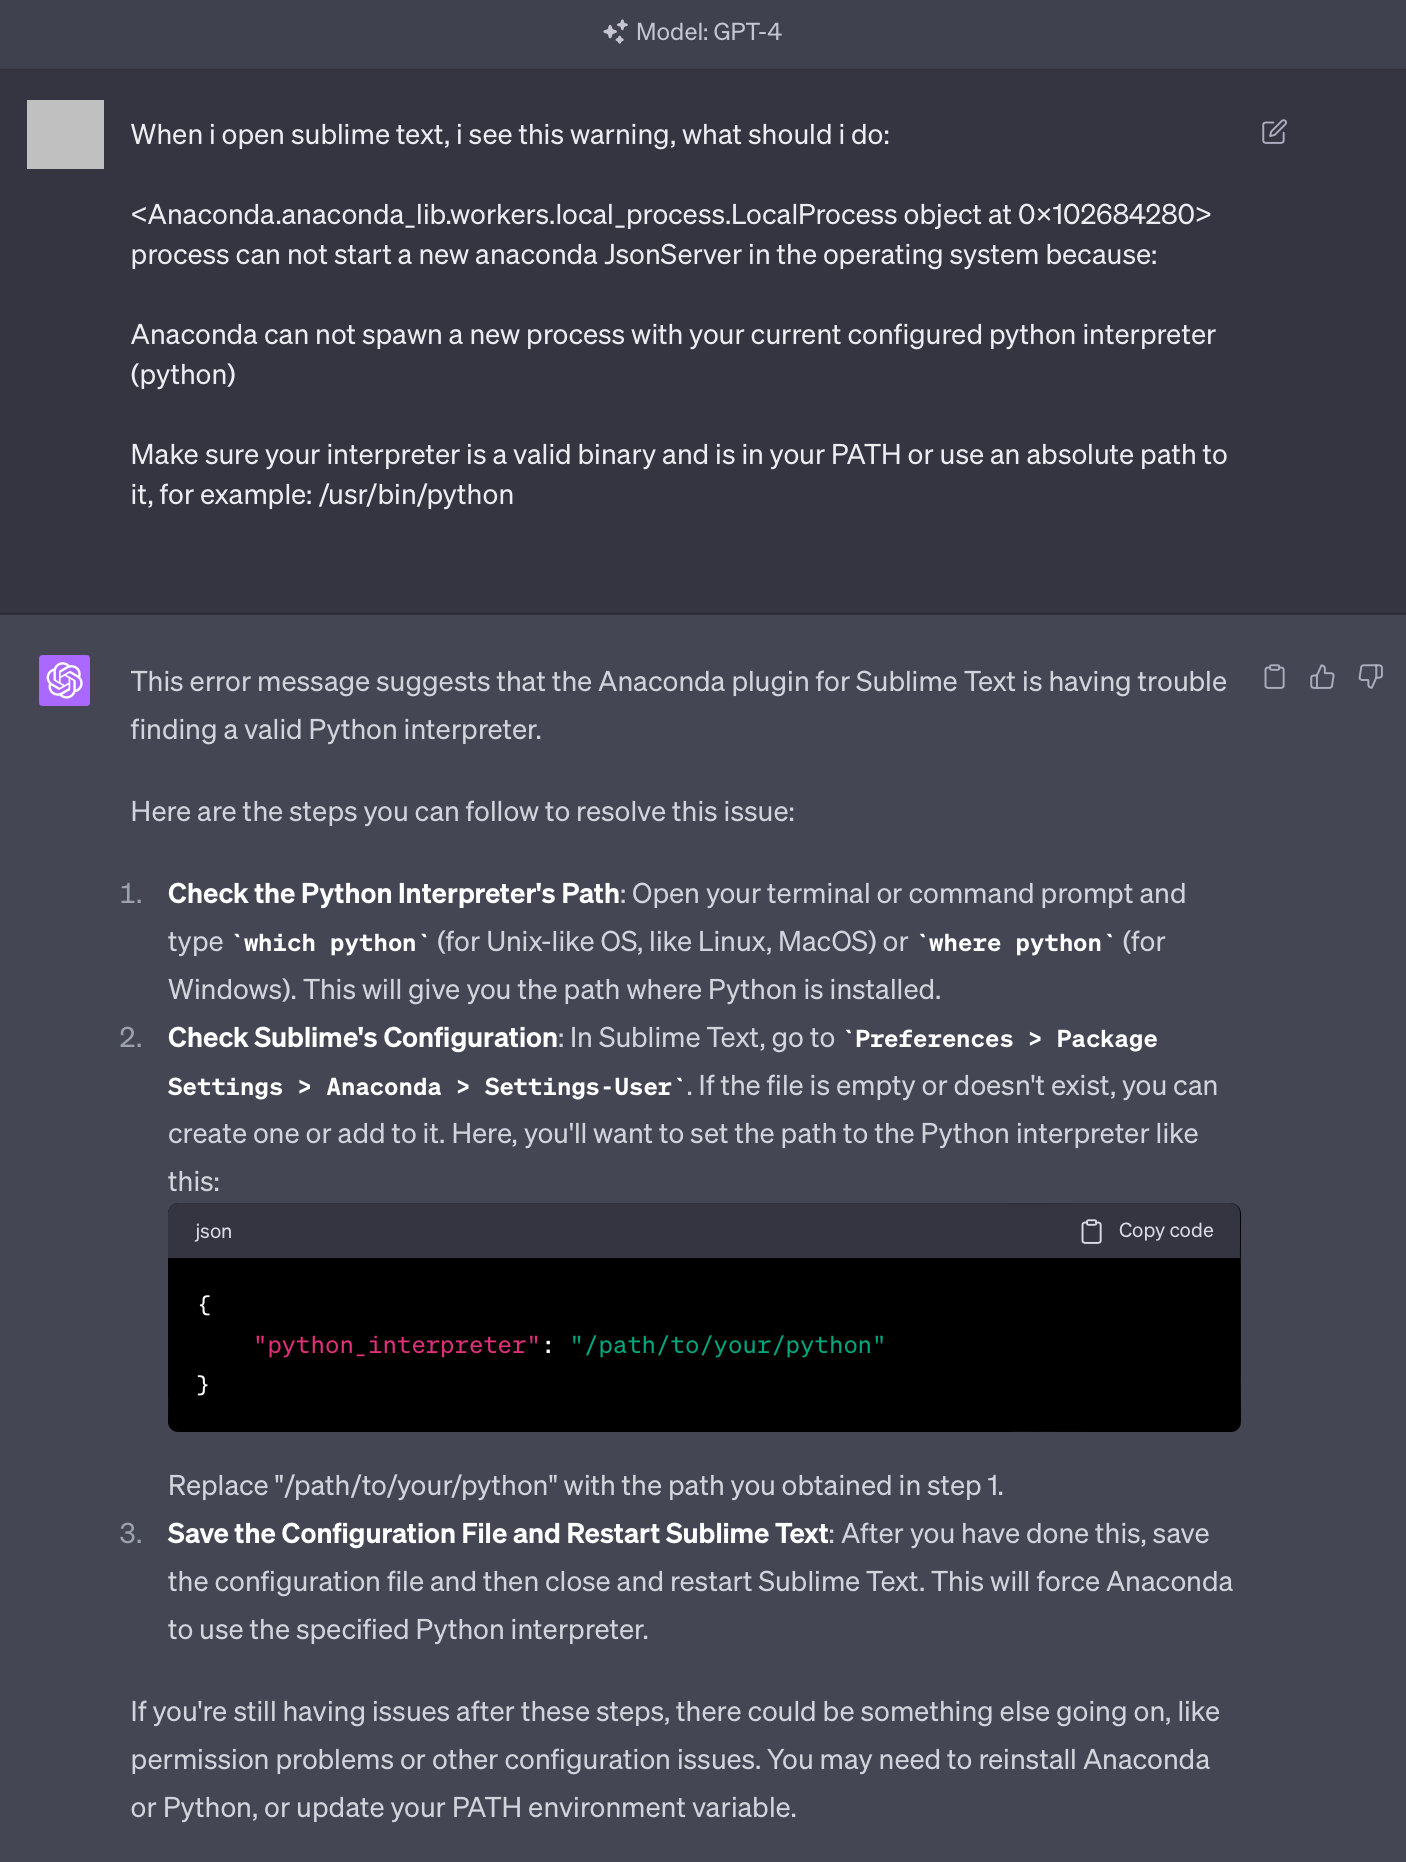Click the "/path/to/your/python" value in the code block
This screenshot has width=1406, height=1862.
click(727, 1345)
